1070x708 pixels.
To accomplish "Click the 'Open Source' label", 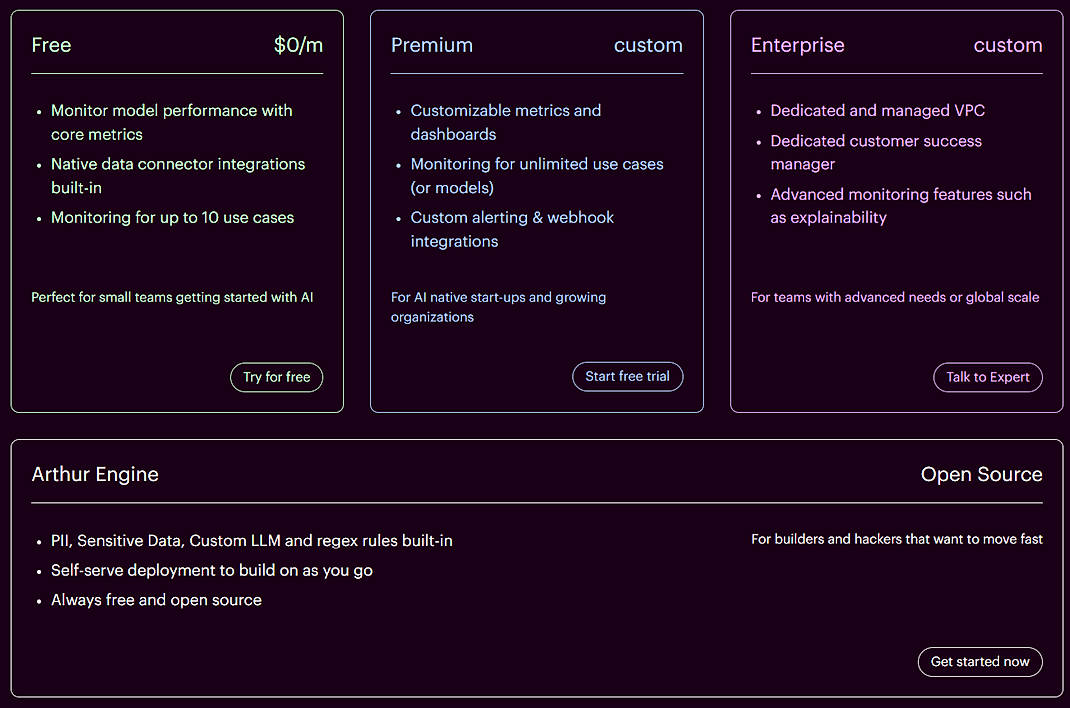I will click(x=981, y=474).
